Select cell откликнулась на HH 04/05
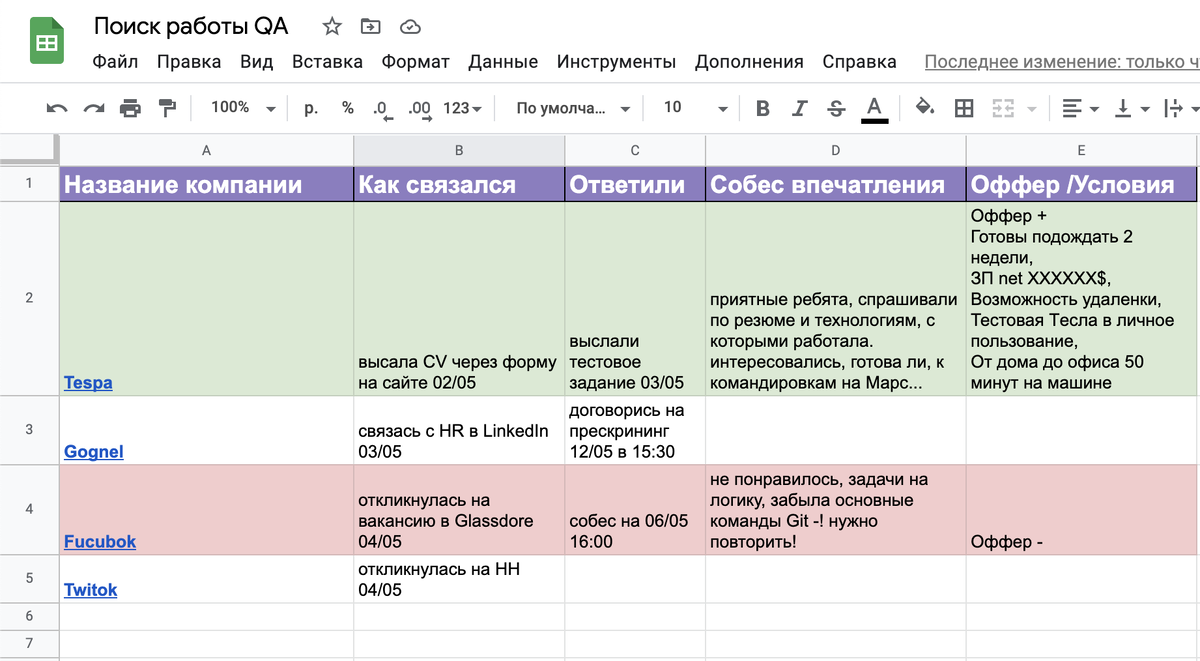Screen dimensions: 1200x661 pos(459,580)
